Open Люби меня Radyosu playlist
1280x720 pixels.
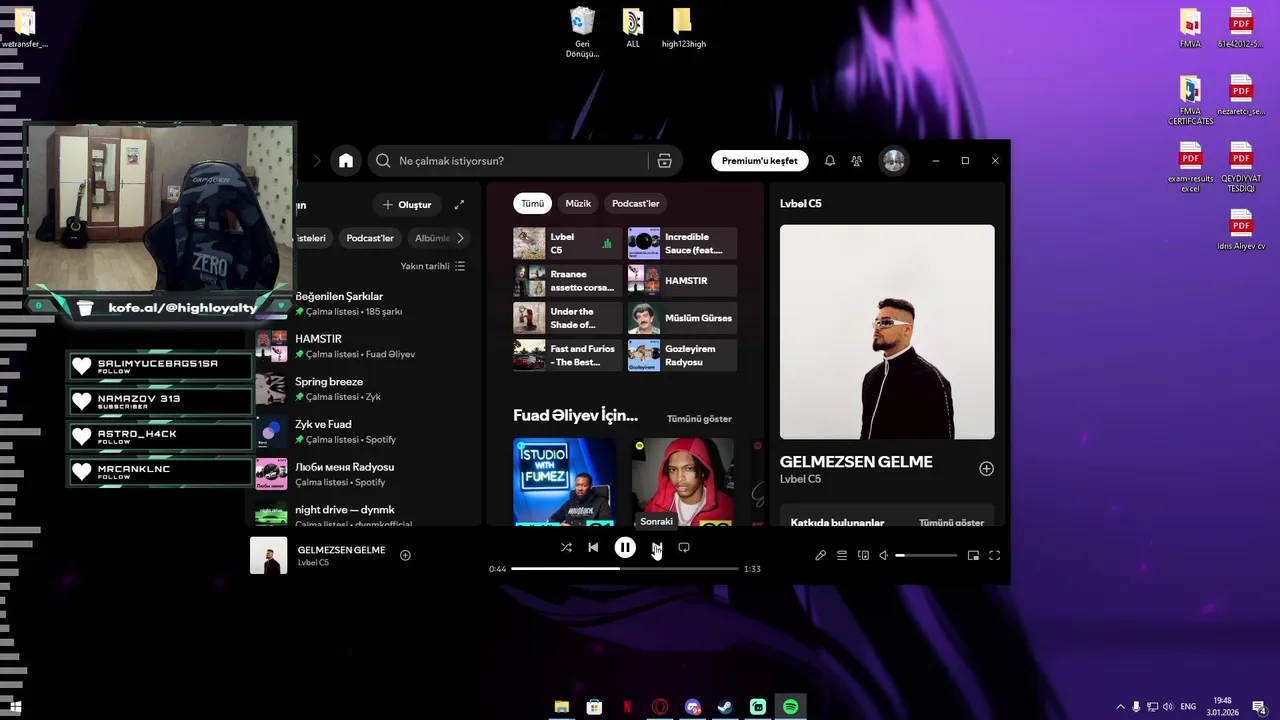click(364, 474)
